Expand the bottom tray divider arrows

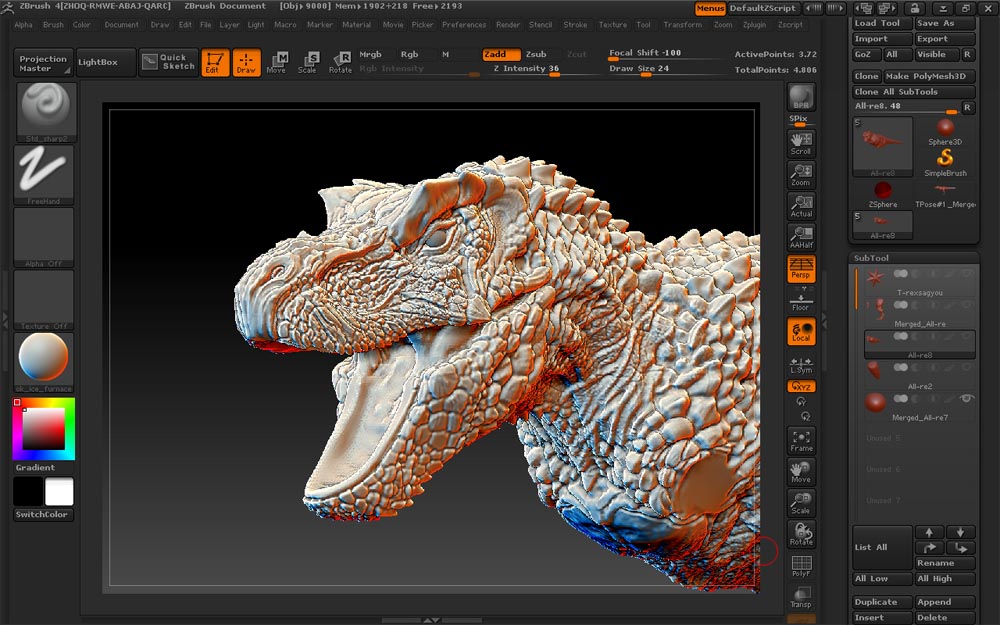click(431, 620)
